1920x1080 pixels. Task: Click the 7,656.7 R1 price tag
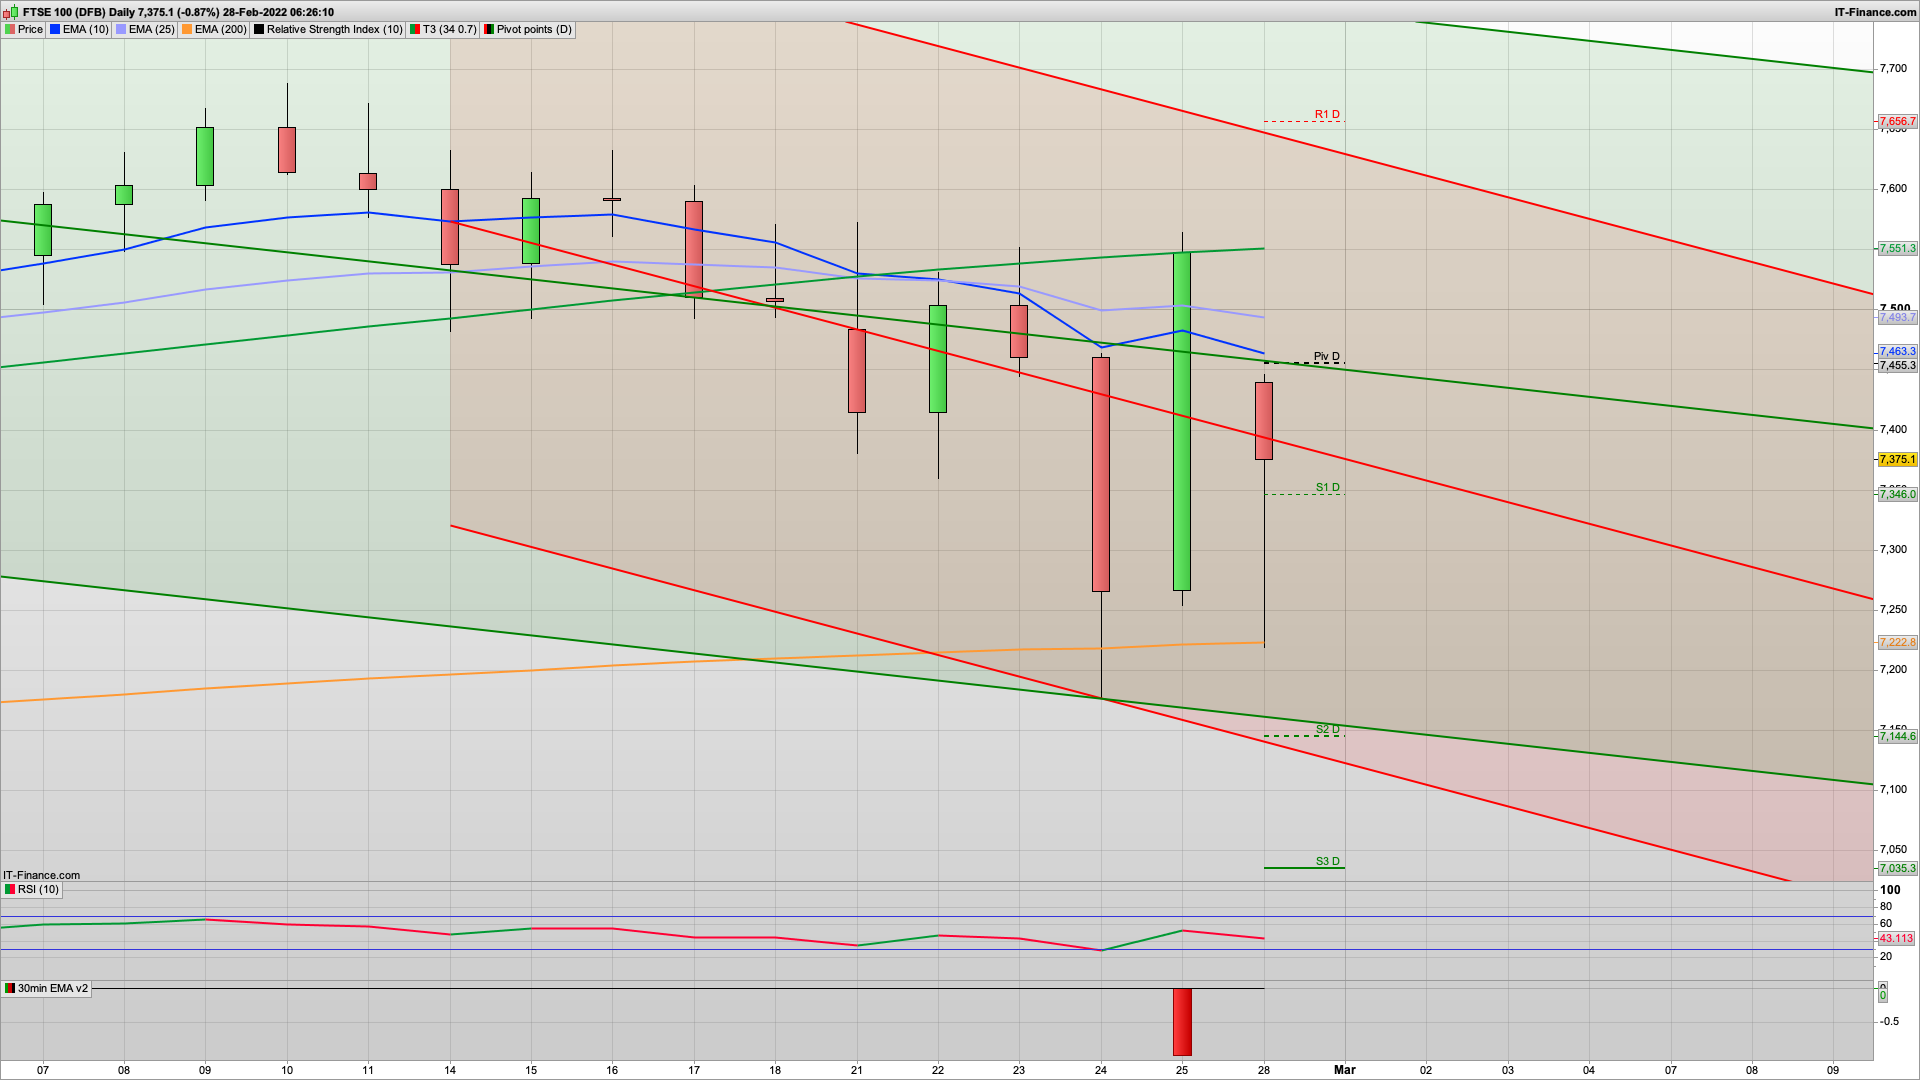pos(1897,122)
